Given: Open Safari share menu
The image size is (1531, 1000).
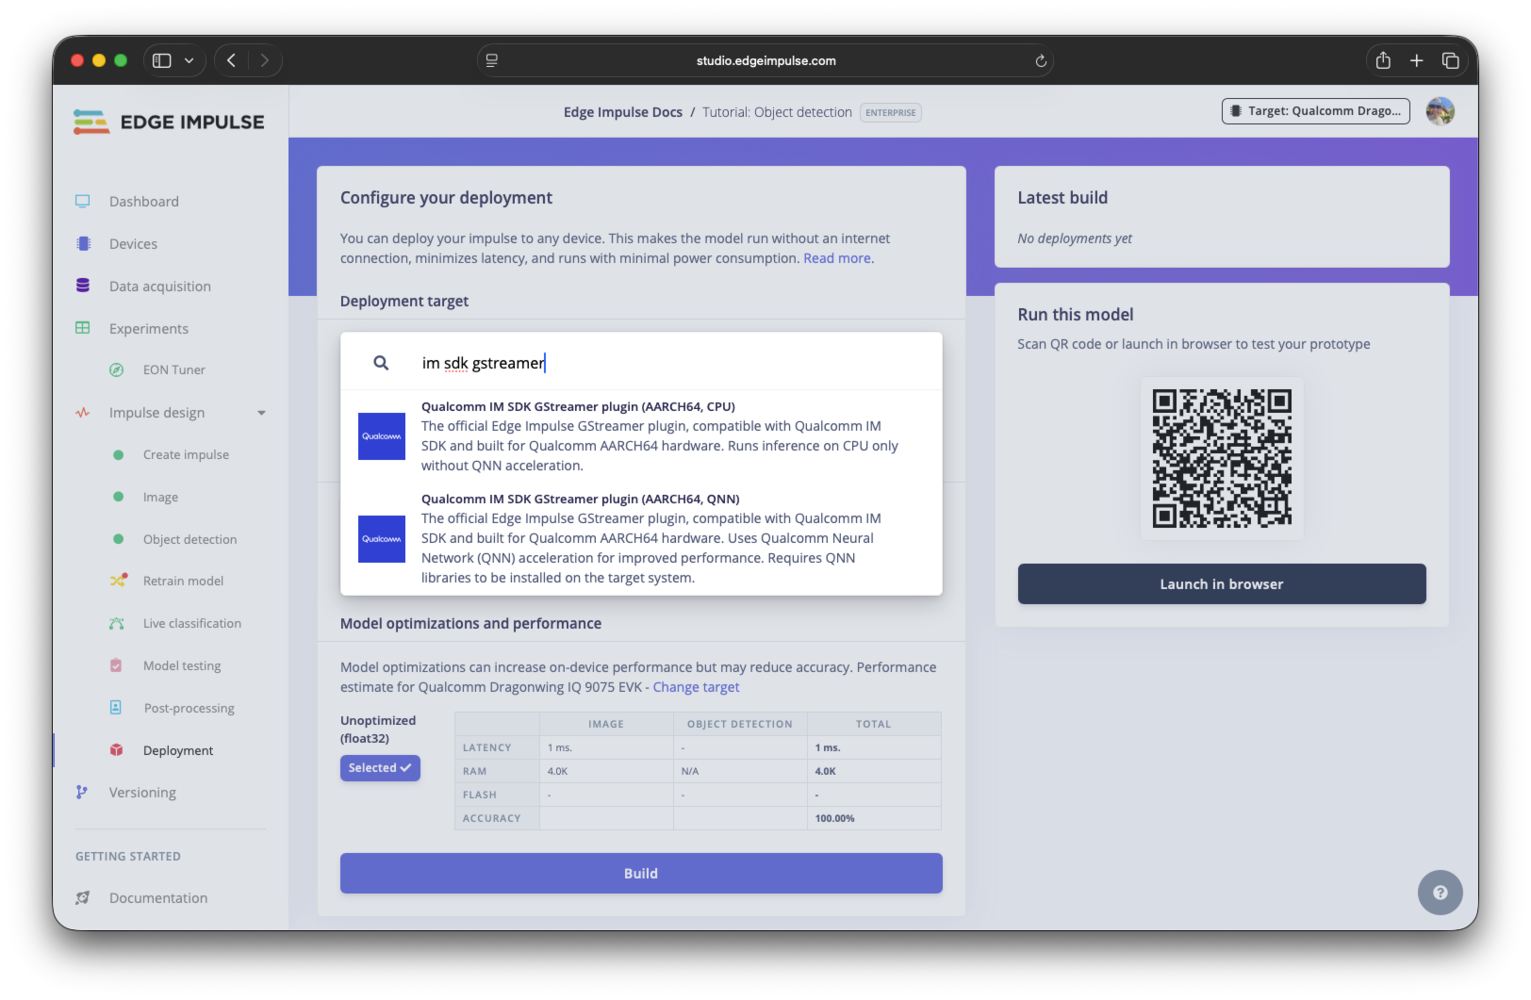Looking at the screenshot, I should pyautogui.click(x=1383, y=61).
